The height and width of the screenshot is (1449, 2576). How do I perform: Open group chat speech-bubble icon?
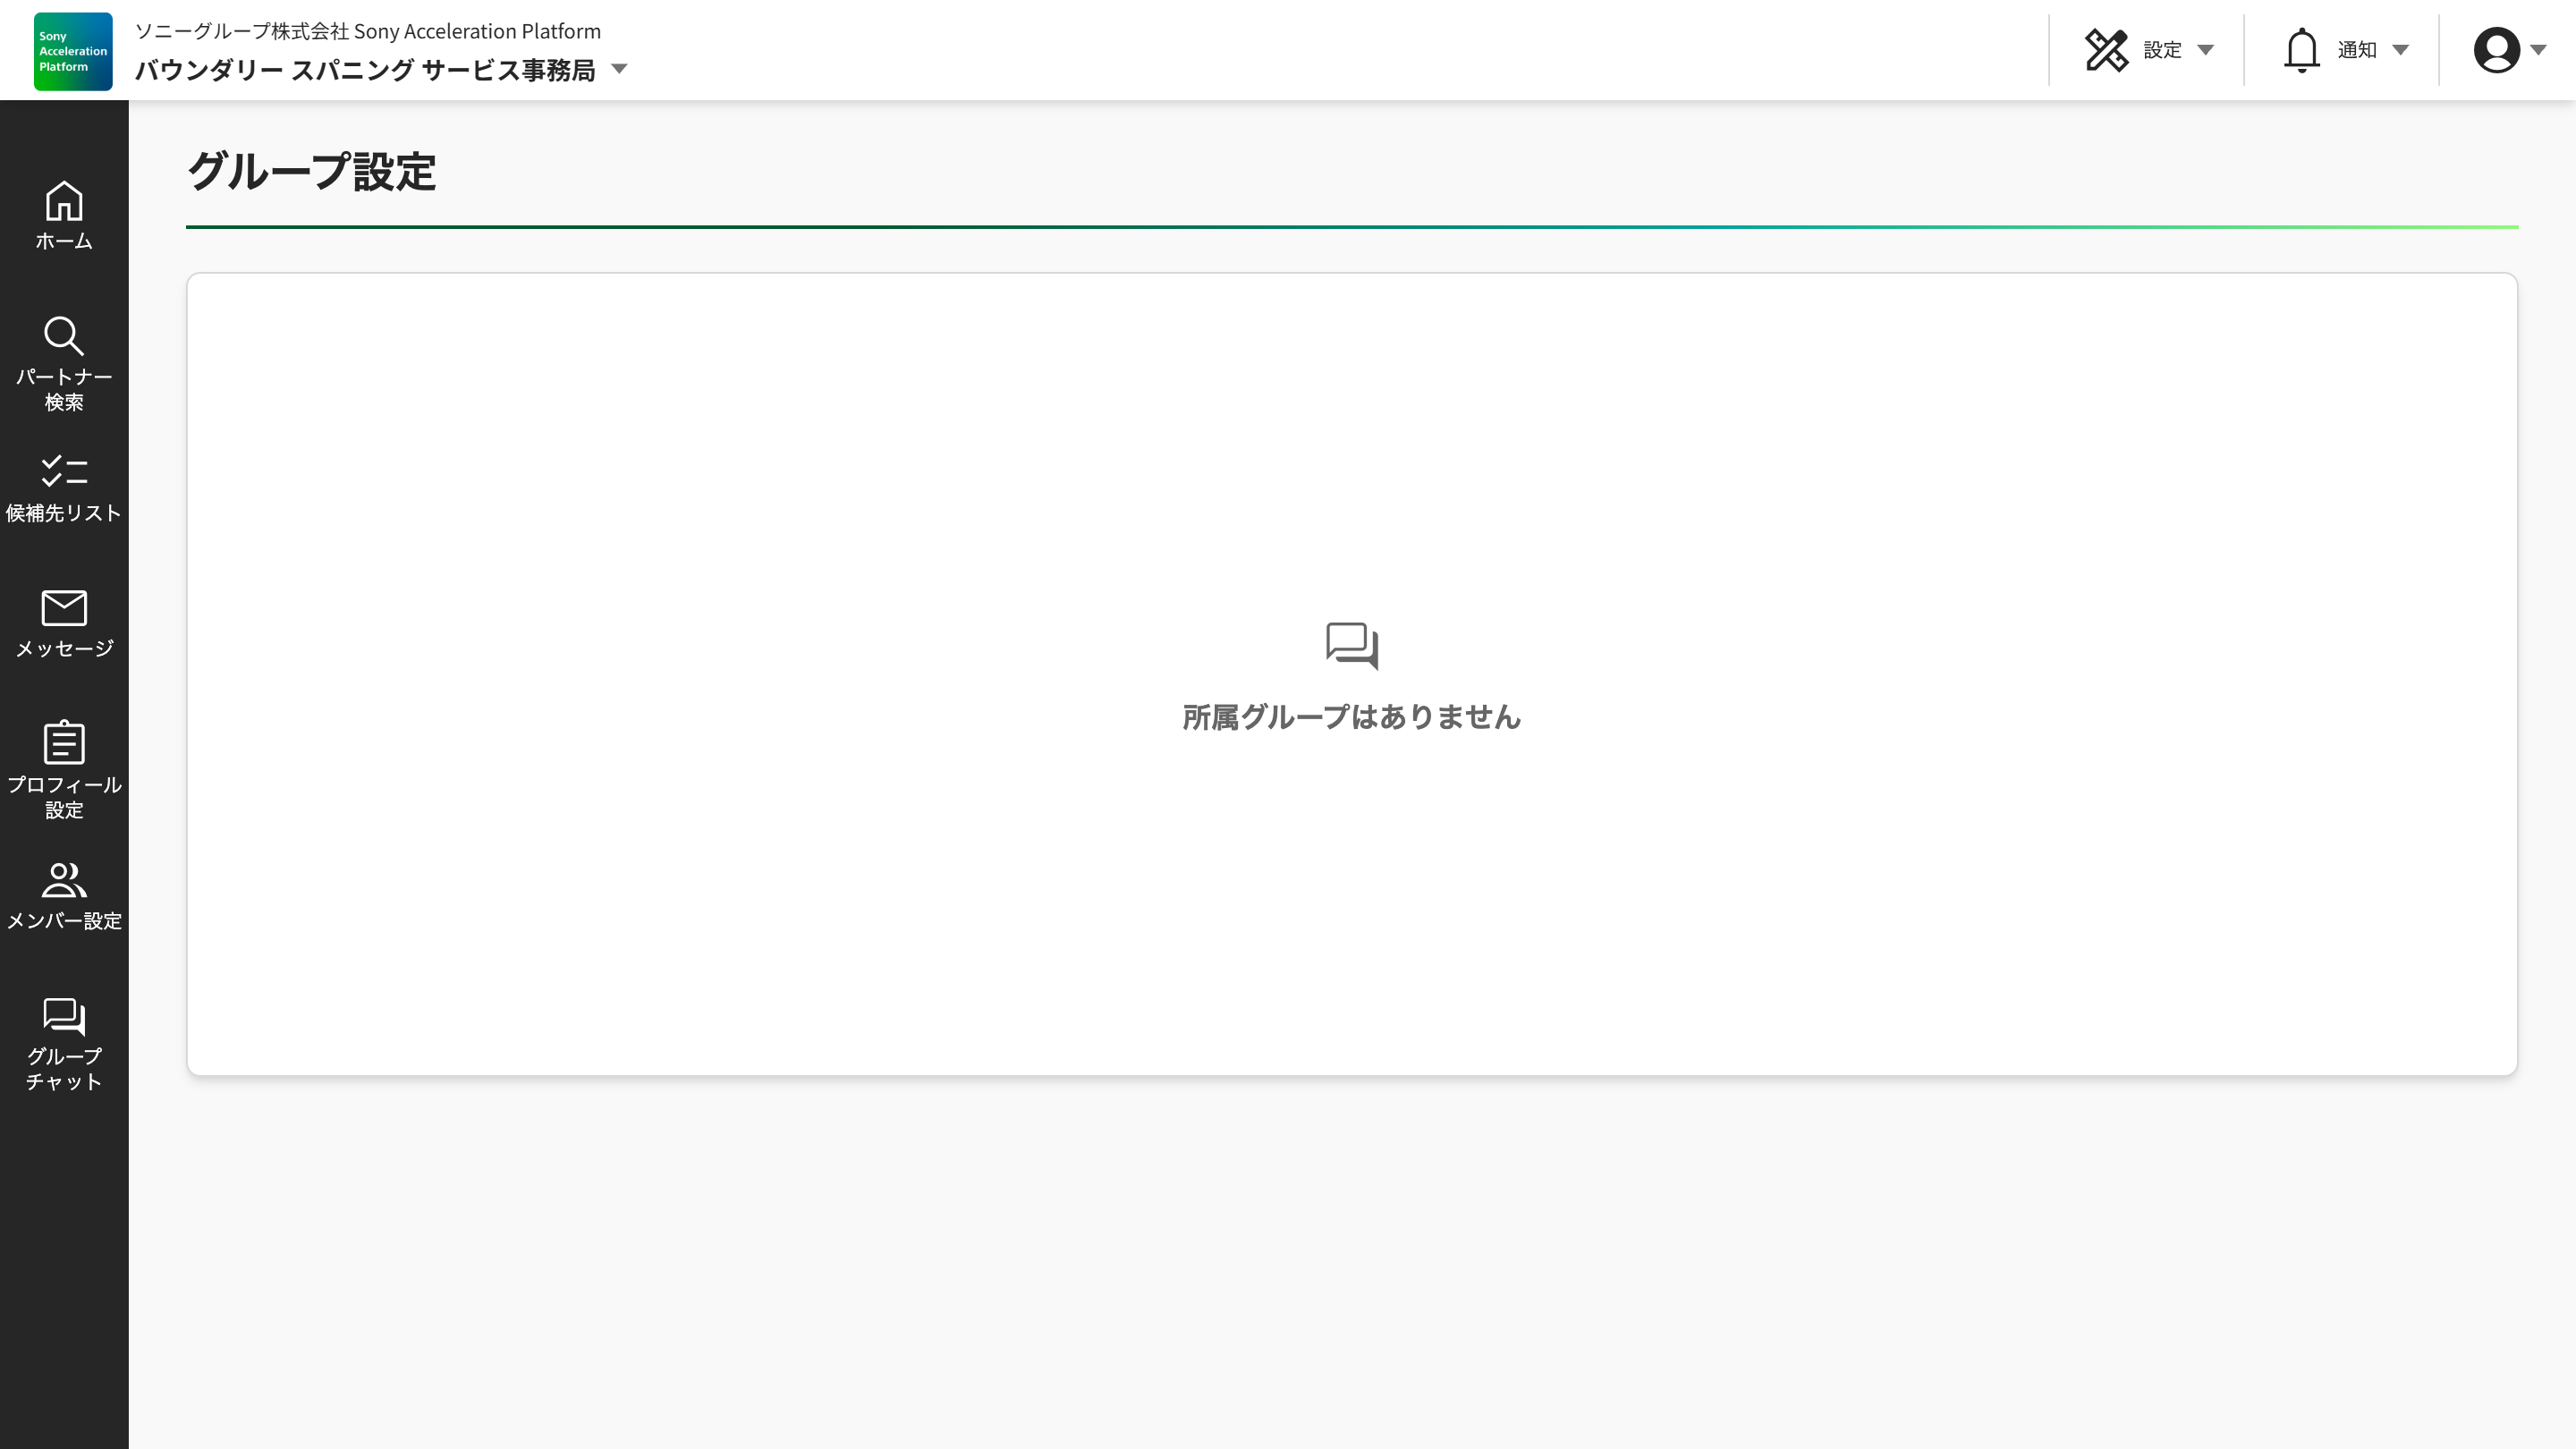coord(64,1016)
